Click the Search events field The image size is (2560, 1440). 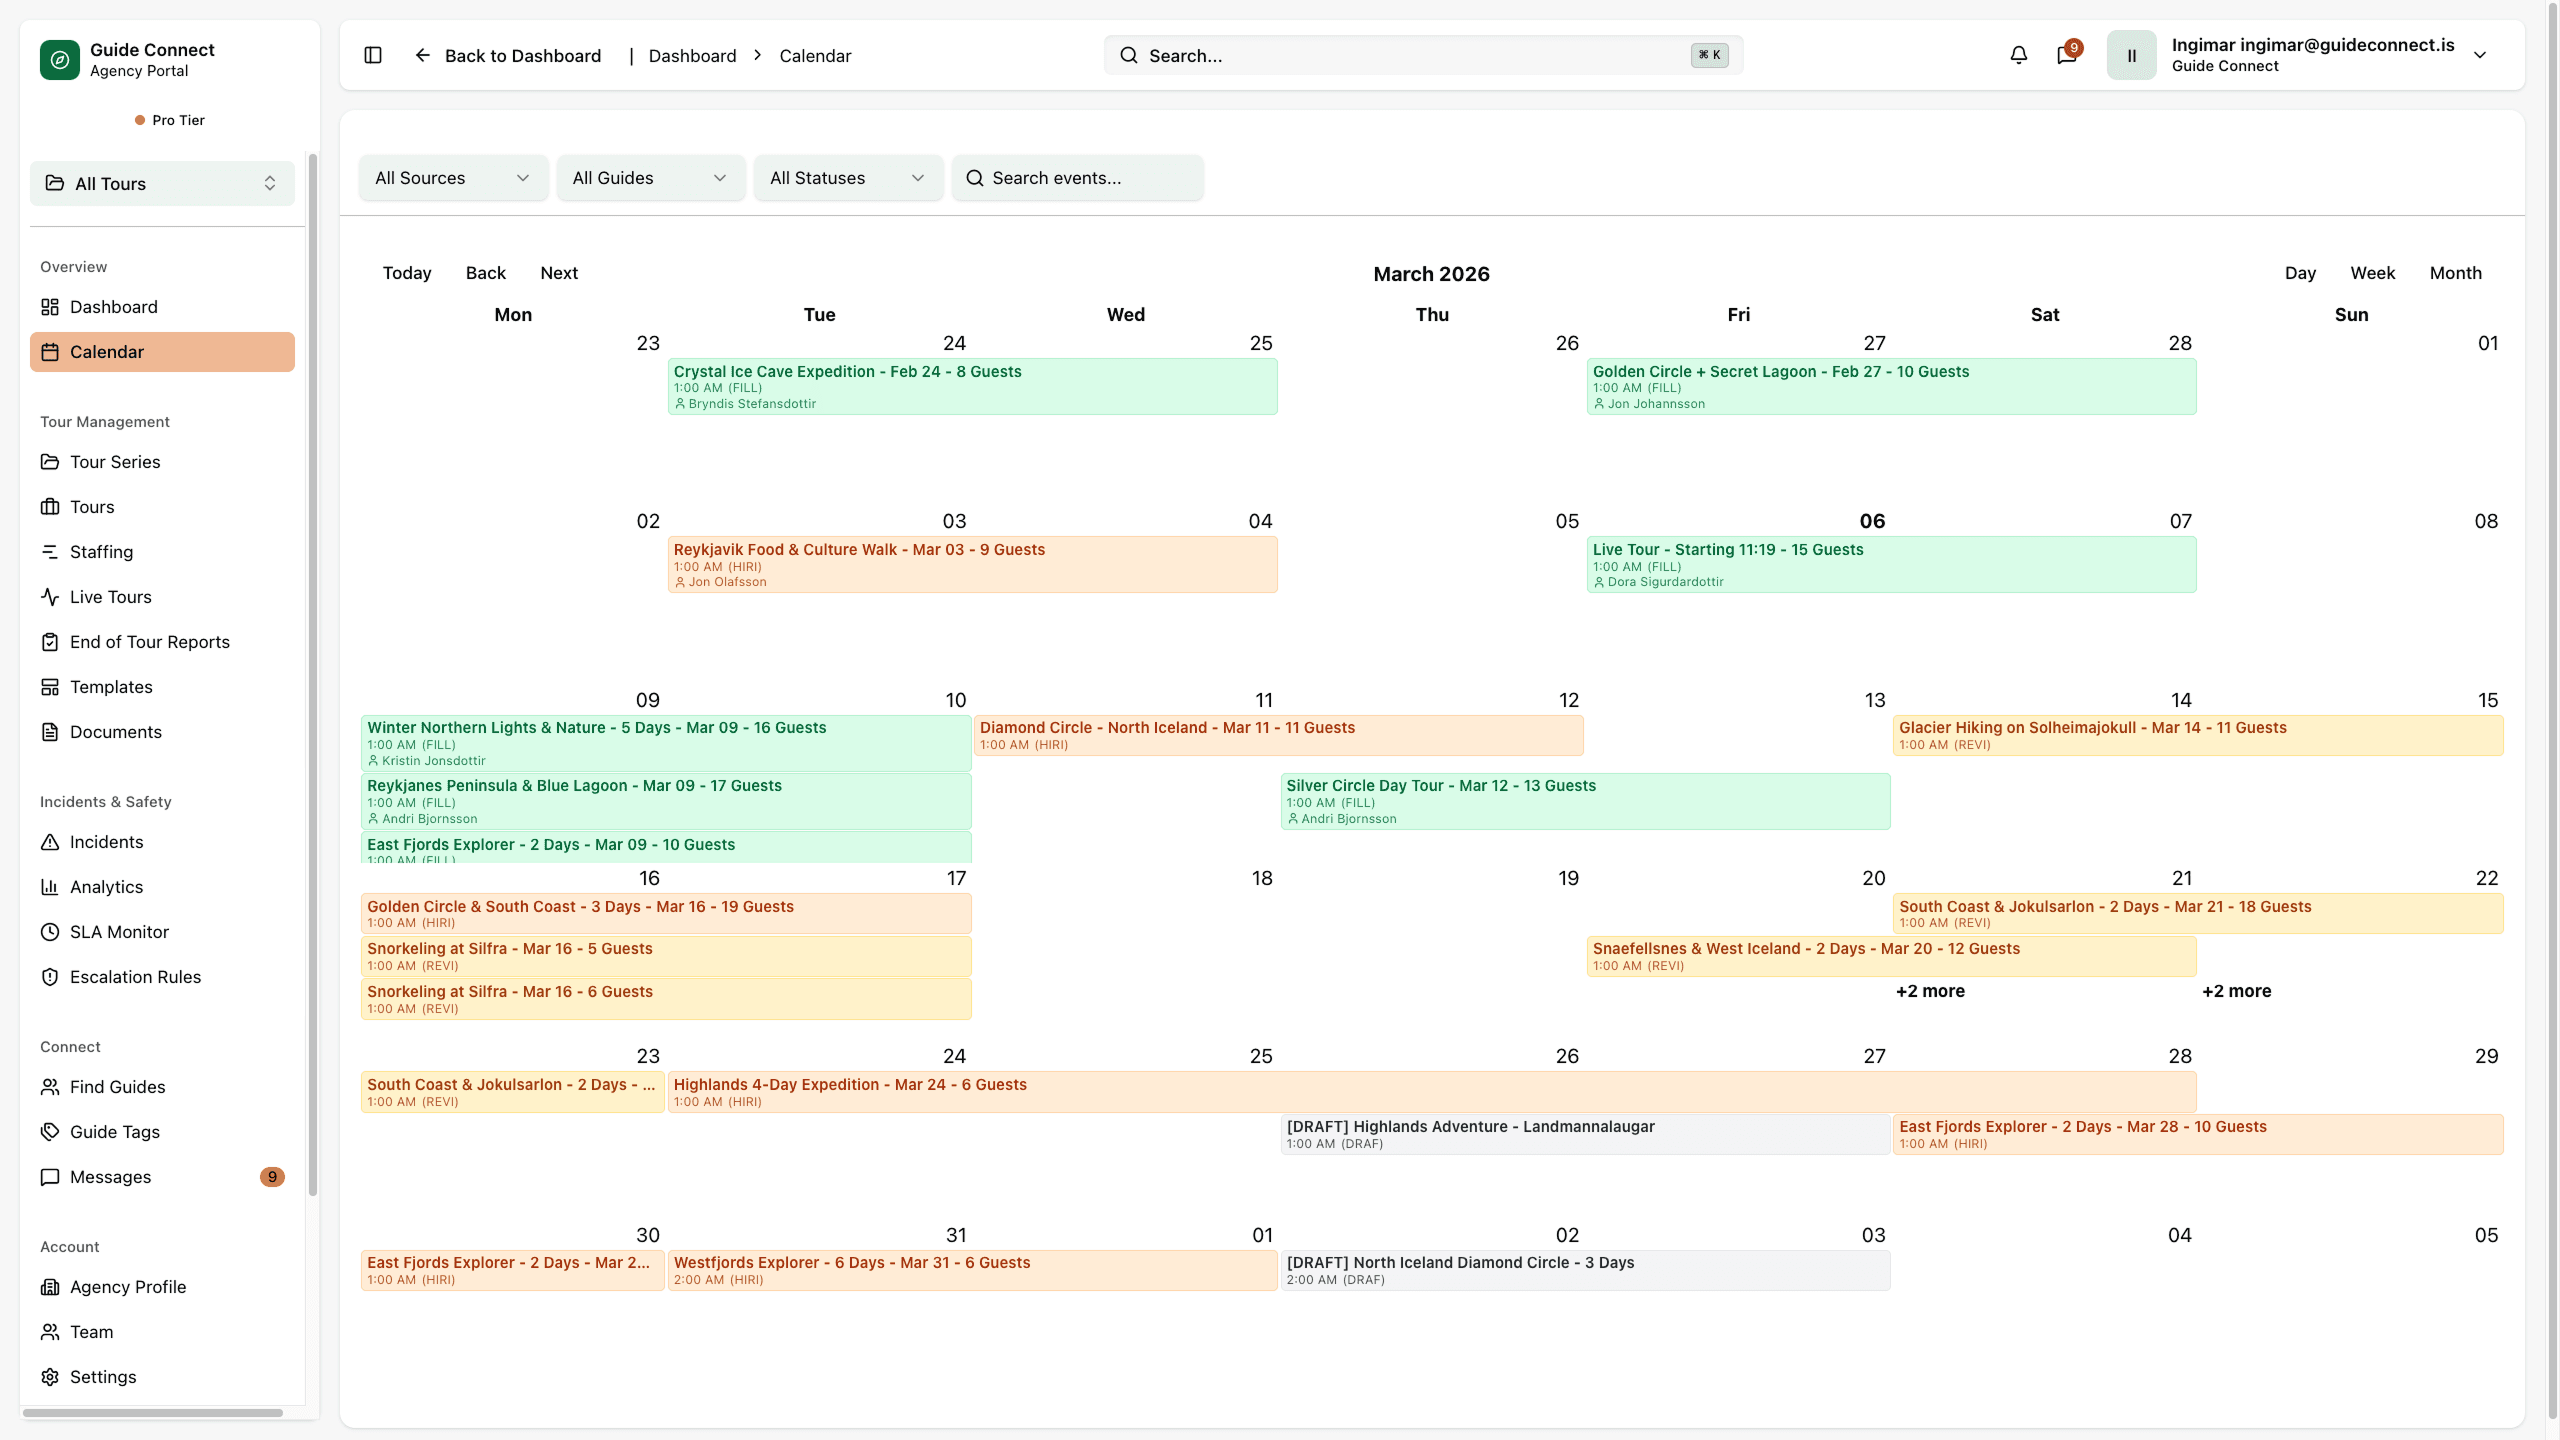pos(1078,178)
